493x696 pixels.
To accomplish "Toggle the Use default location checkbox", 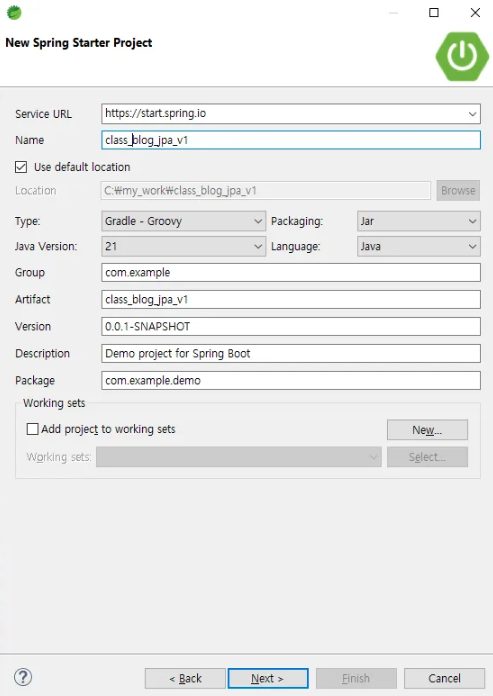I will click(x=21, y=167).
